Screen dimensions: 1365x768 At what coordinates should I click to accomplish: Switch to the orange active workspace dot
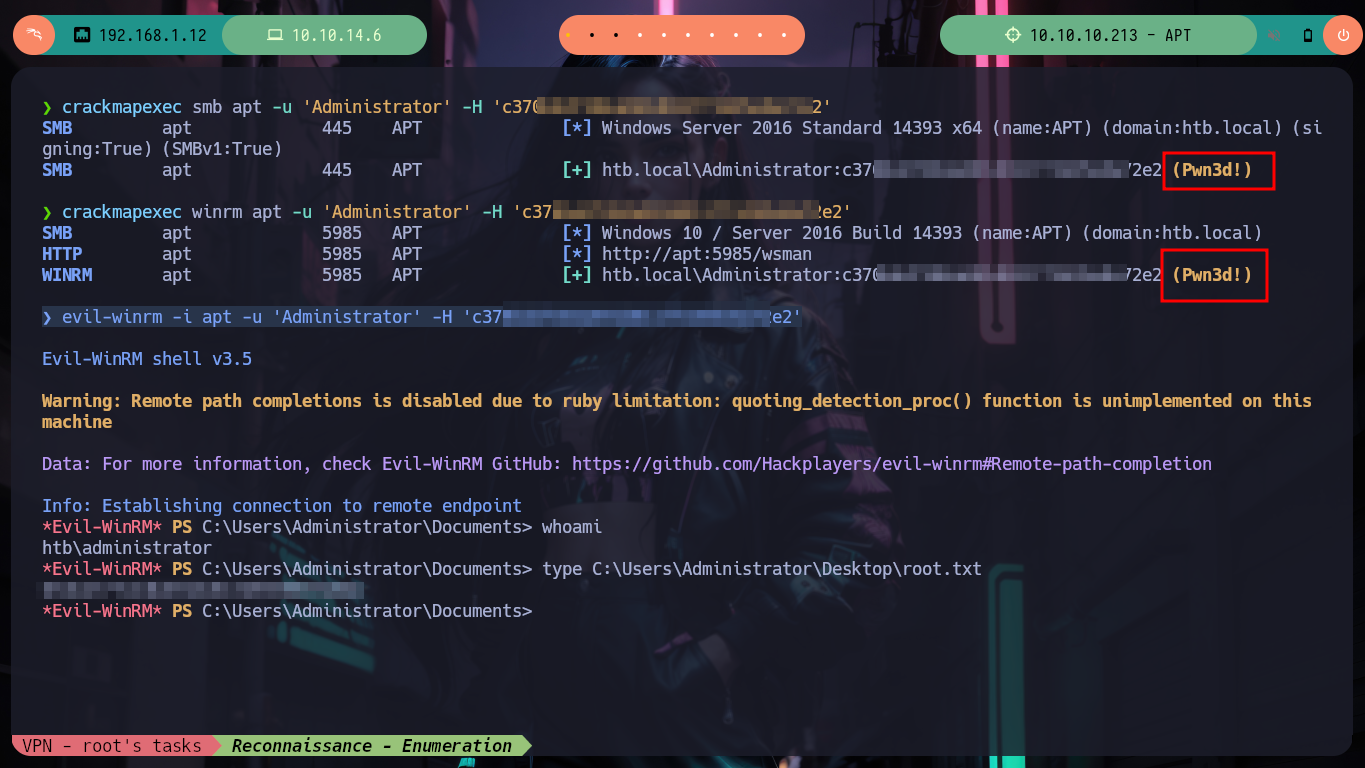coord(568,35)
